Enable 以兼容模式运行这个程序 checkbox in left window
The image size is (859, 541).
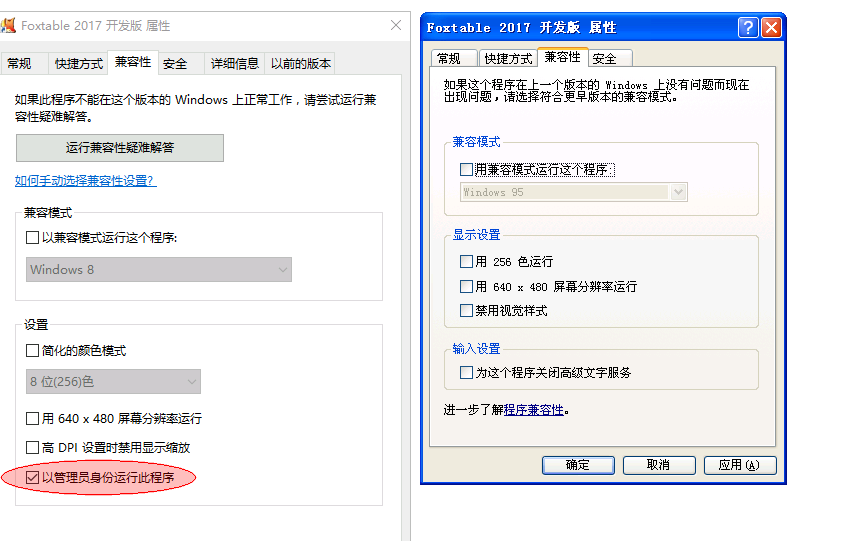[32, 238]
